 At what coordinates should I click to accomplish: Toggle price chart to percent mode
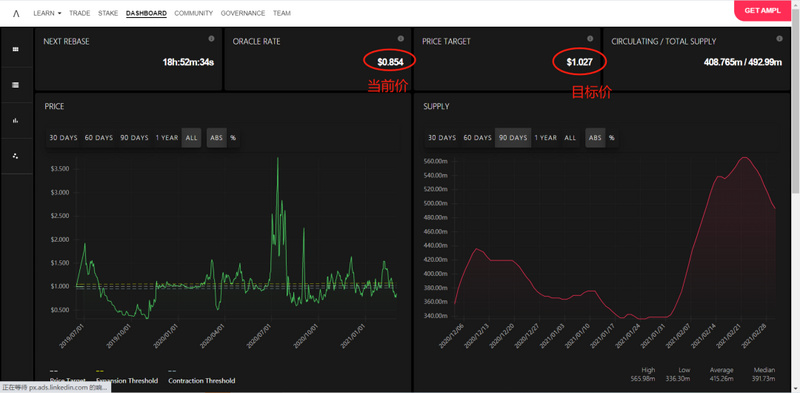233,138
